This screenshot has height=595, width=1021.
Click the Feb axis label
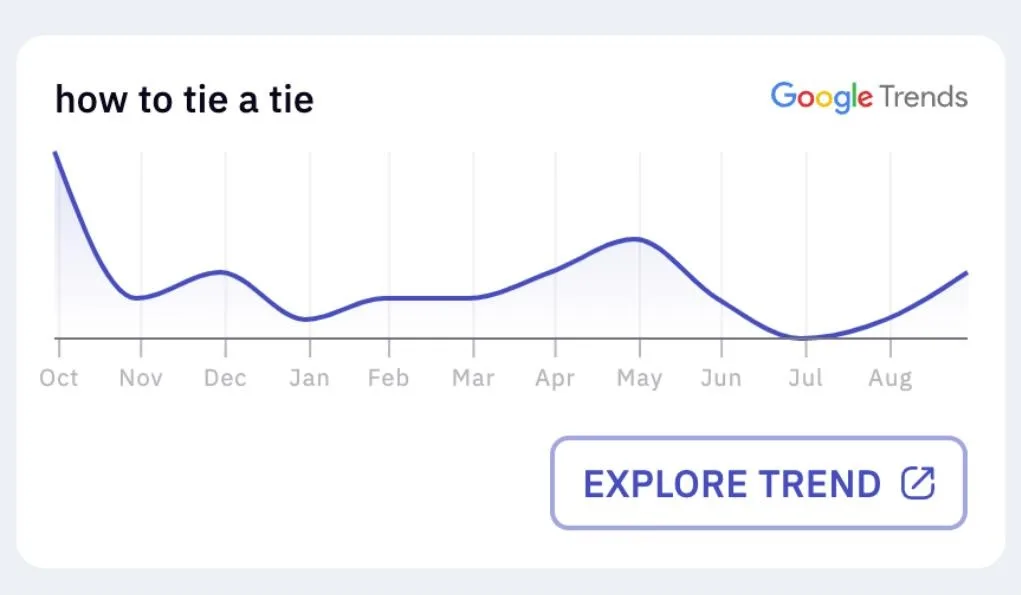389,378
